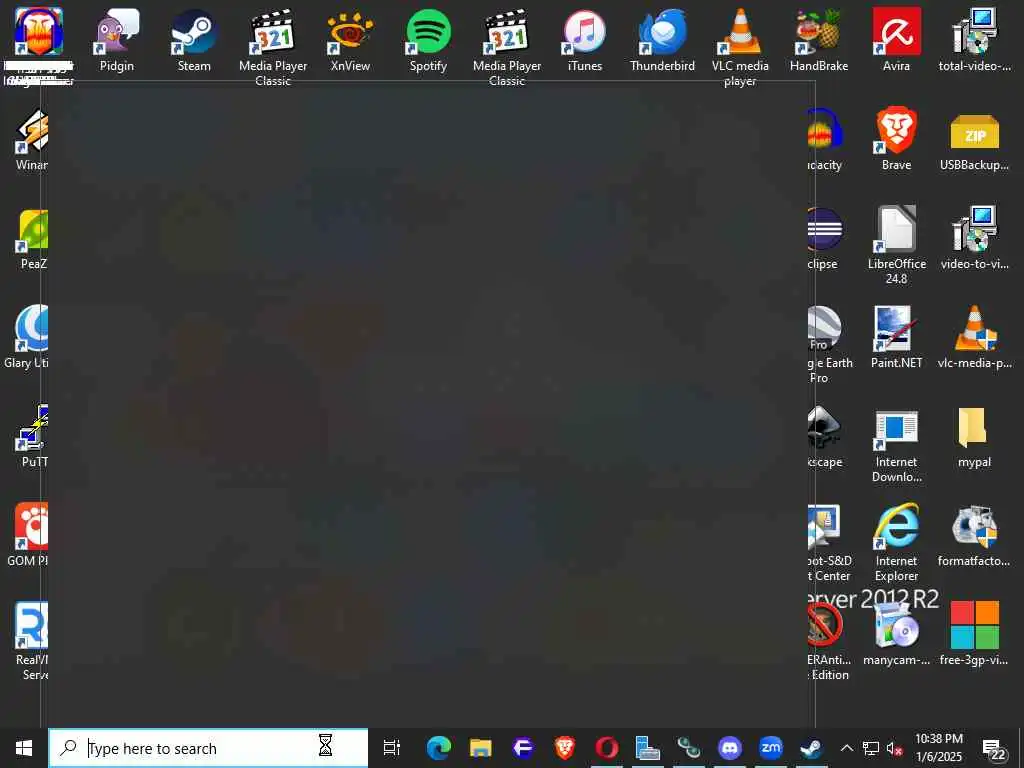Select the USBBackup... ZIP file
The image size is (1024, 768).
click(x=974, y=139)
